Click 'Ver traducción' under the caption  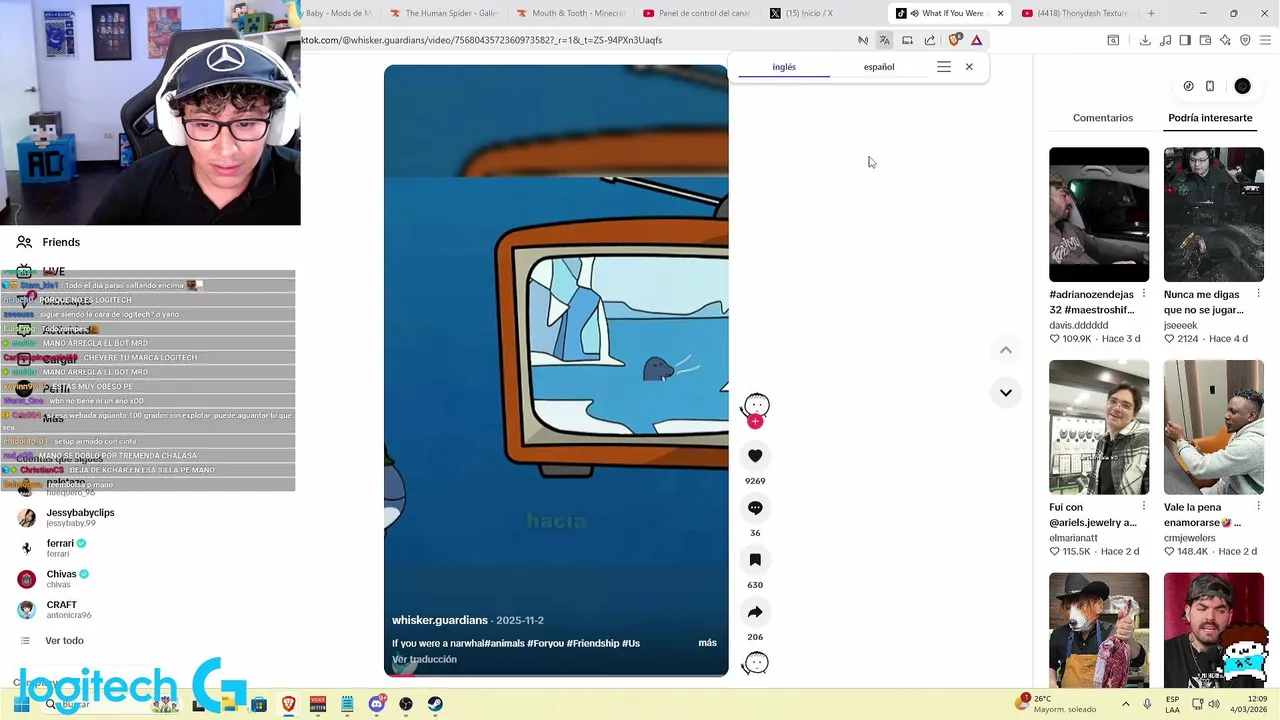click(x=424, y=660)
